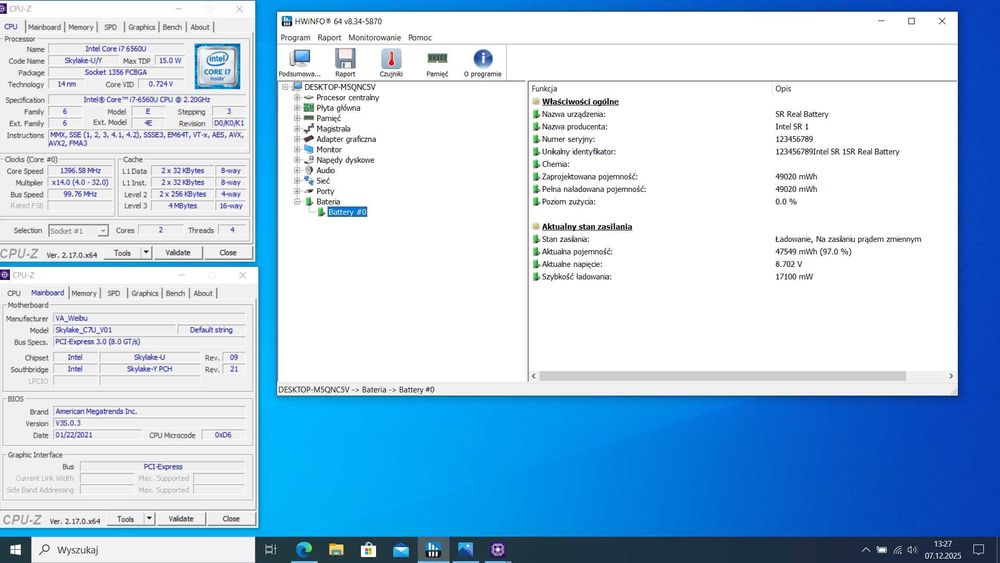Click the volume speaker tray icon
This screenshot has height=563, width=1000.
click(912, 550)
